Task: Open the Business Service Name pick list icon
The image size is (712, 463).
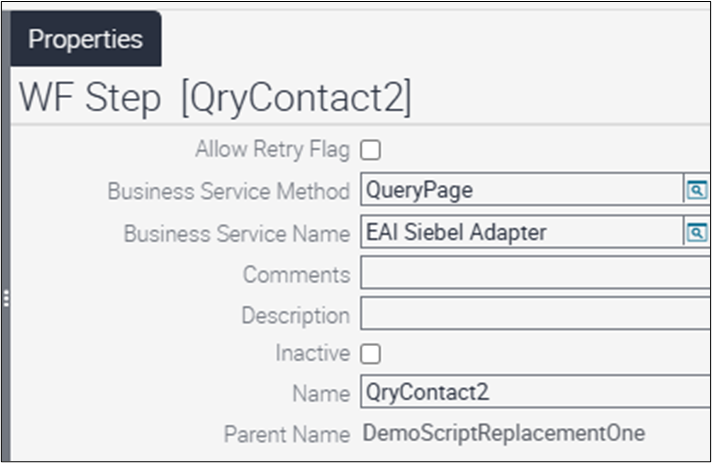Action: 695,232
